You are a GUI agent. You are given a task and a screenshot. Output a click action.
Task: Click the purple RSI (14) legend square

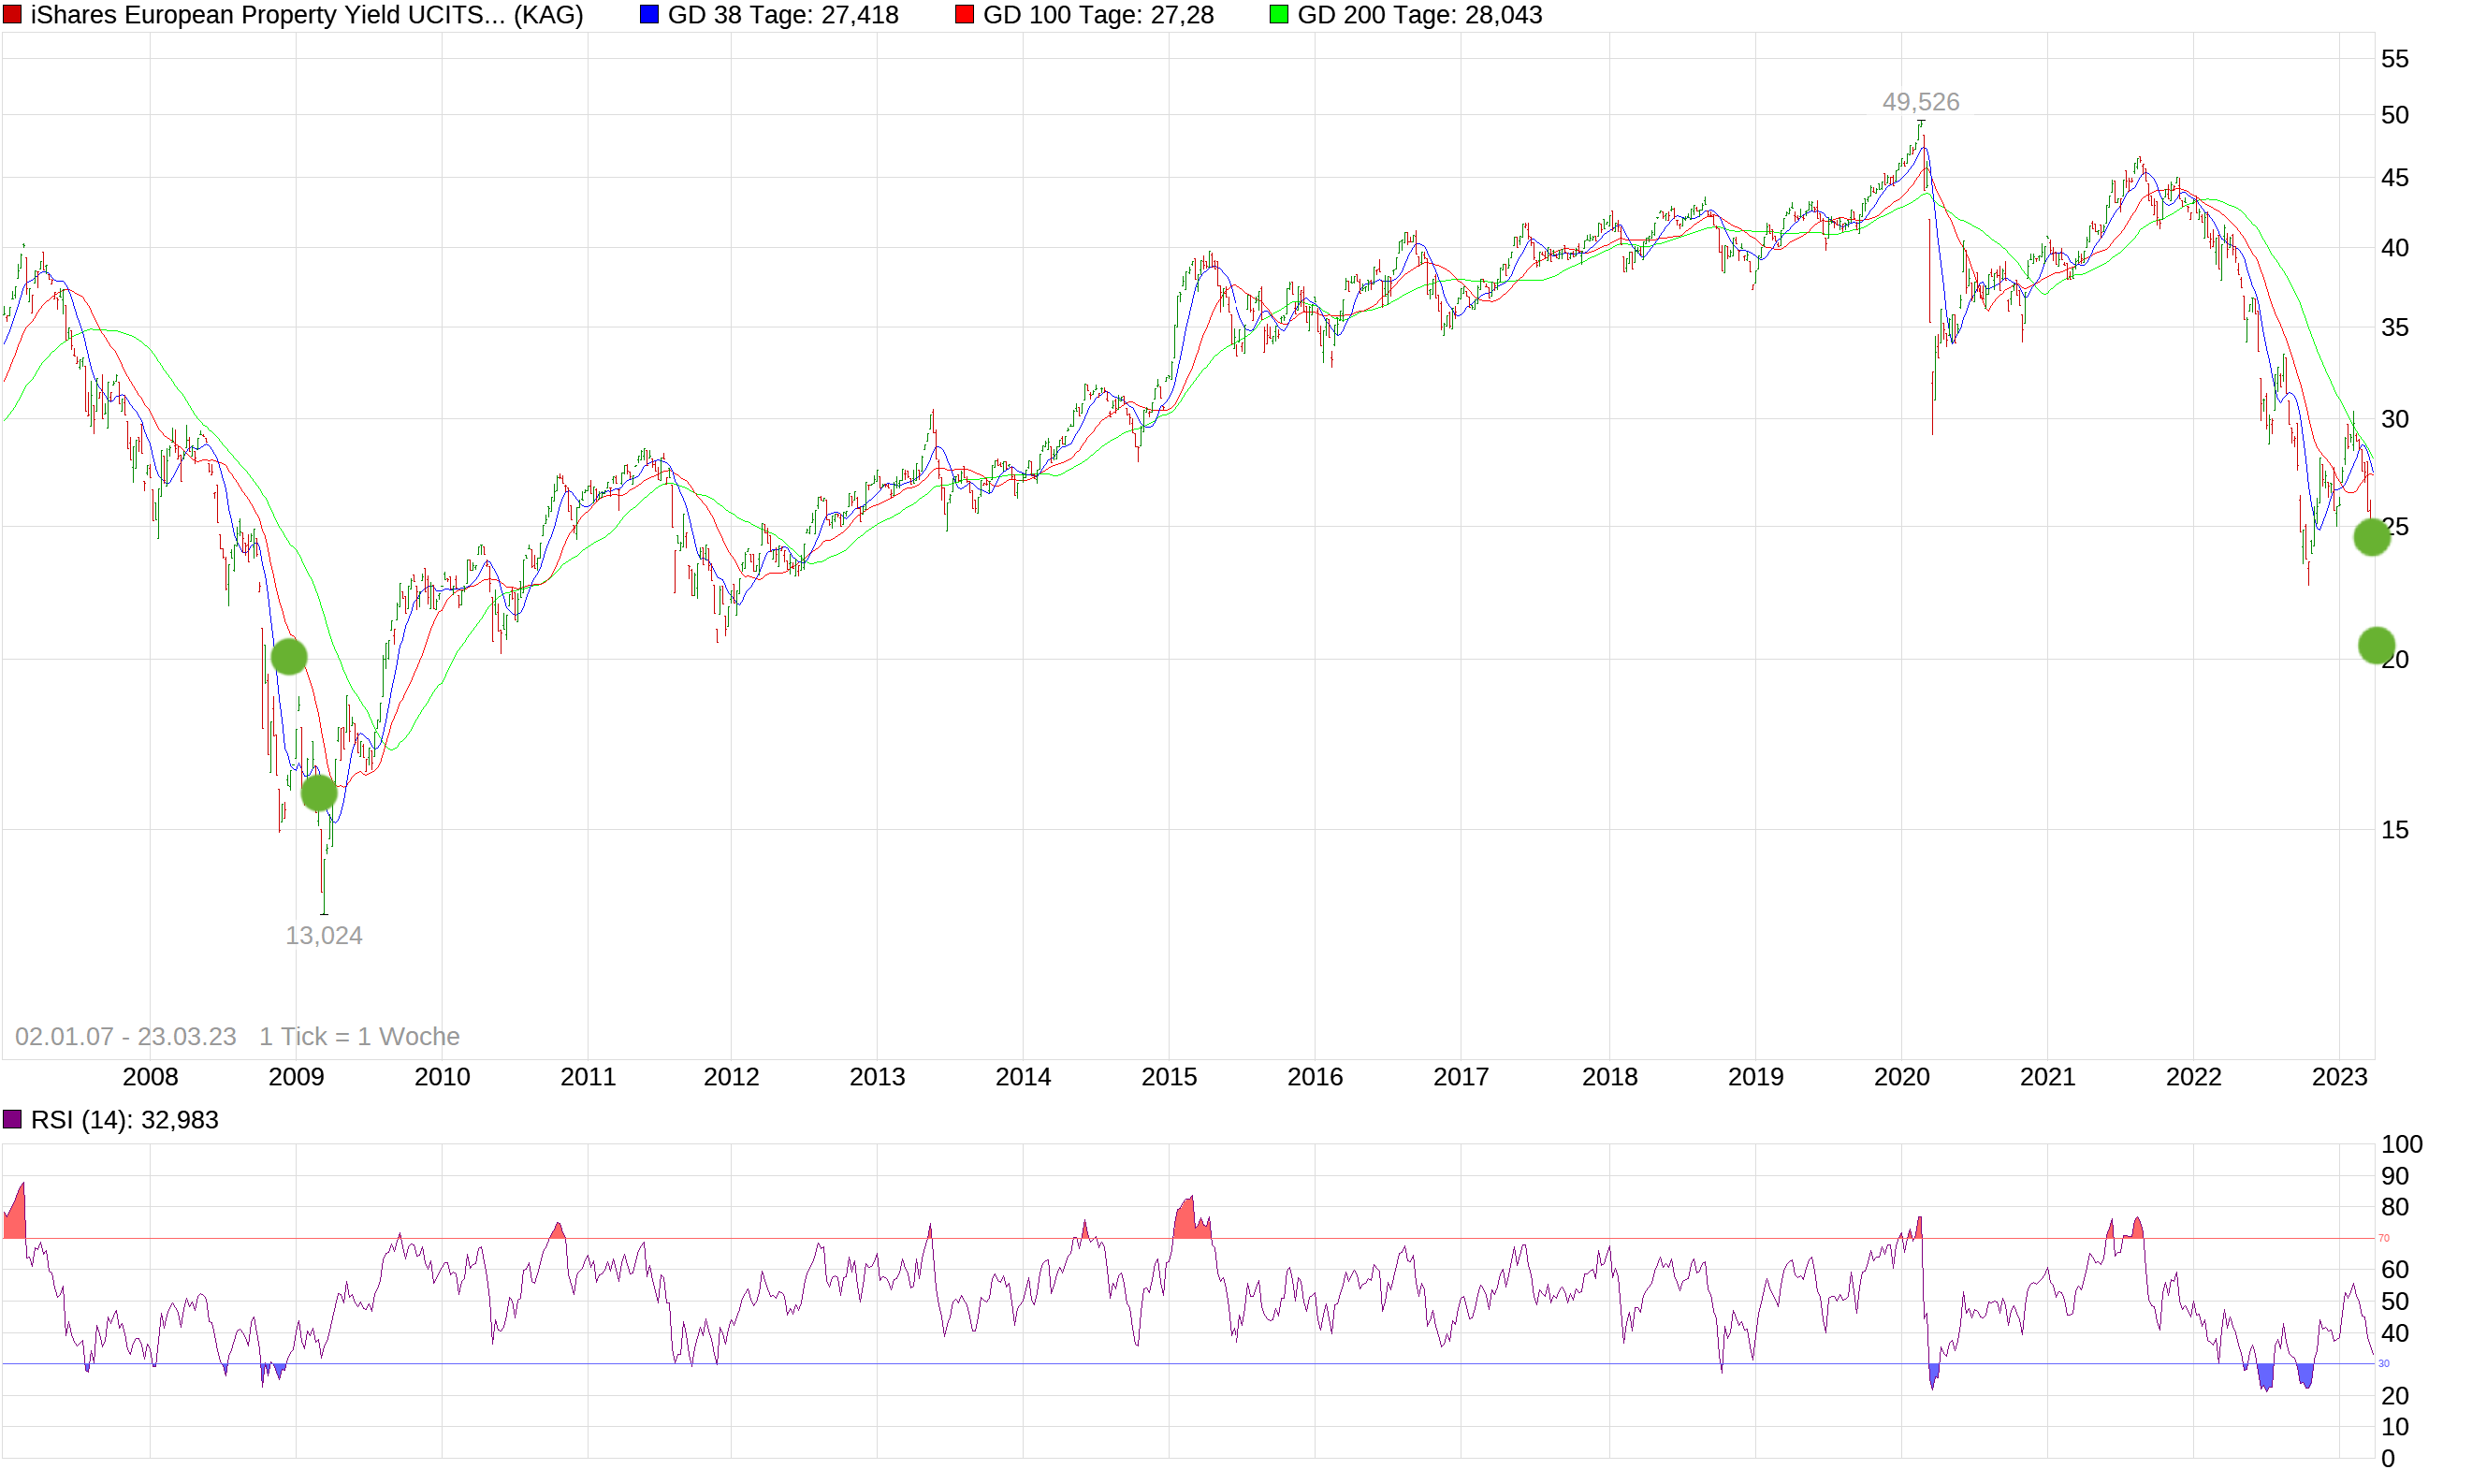tap(12, 1119)
